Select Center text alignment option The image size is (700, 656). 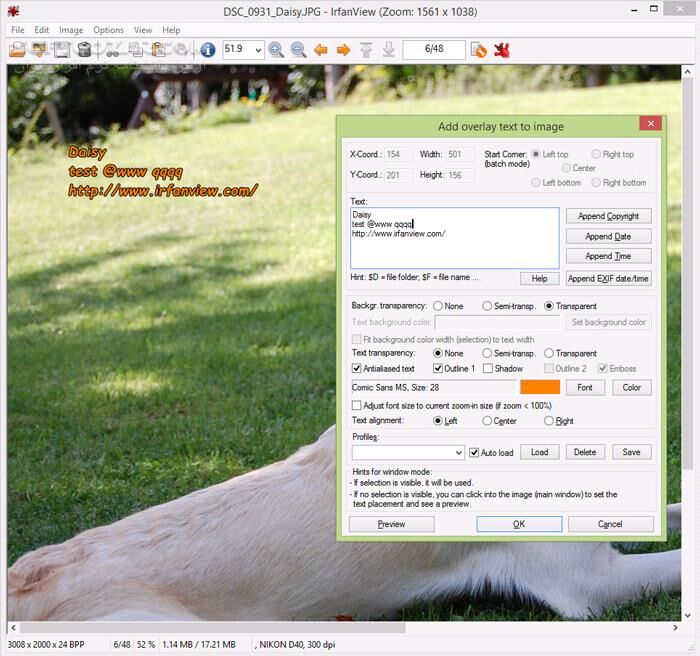487,421
